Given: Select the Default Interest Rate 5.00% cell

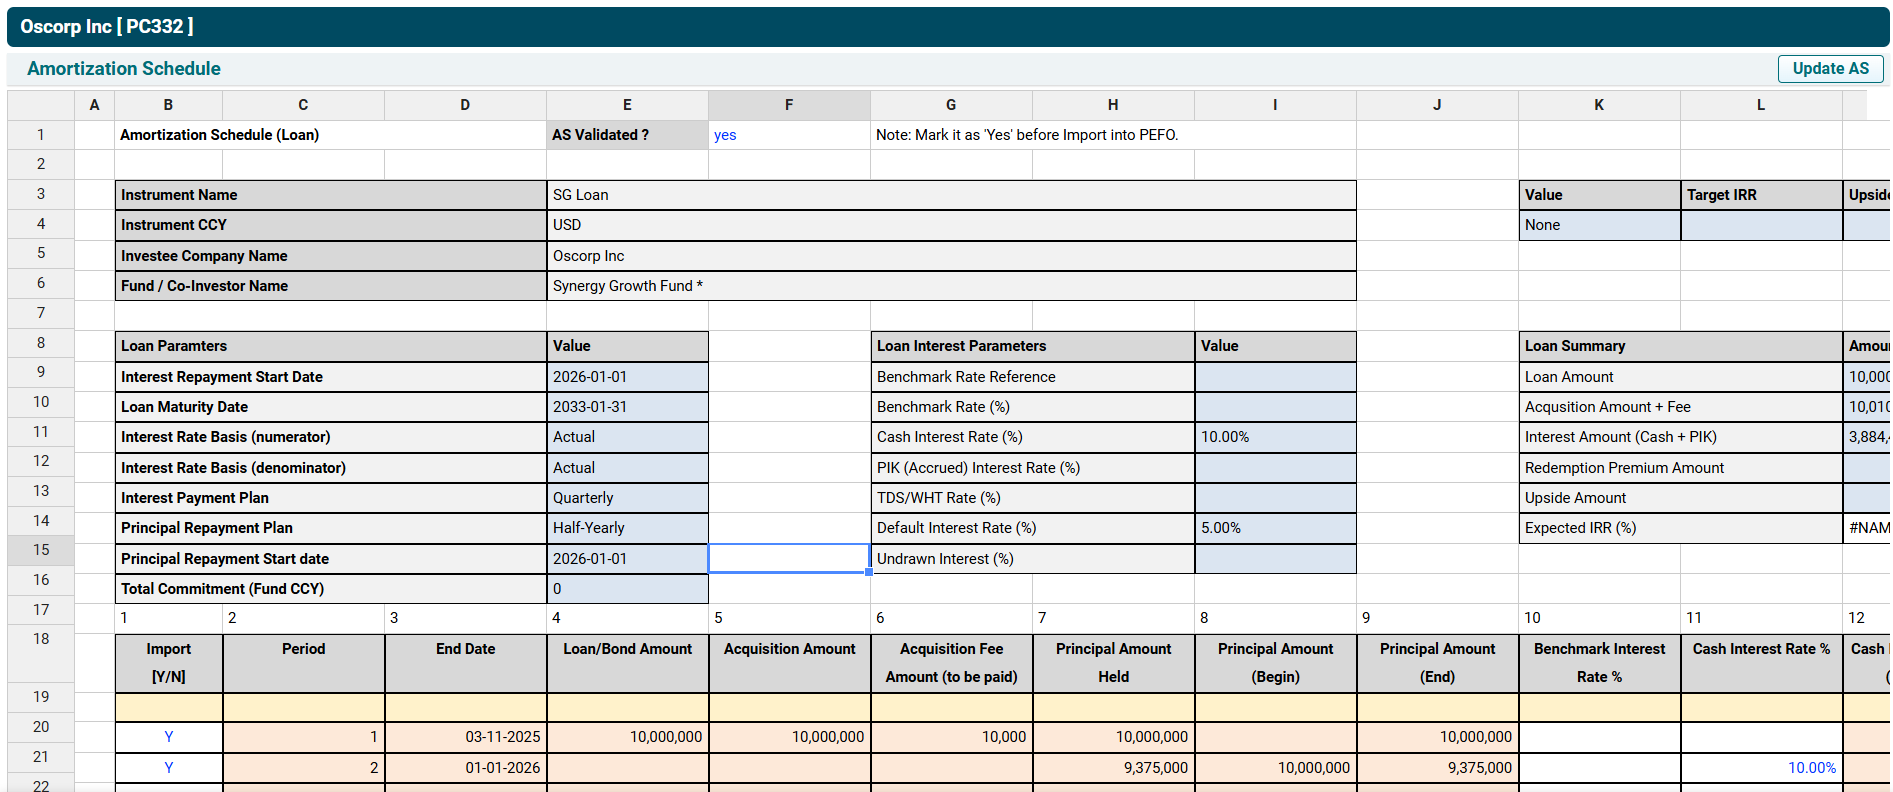Looking at the screenshot, I should [1274, 528].
